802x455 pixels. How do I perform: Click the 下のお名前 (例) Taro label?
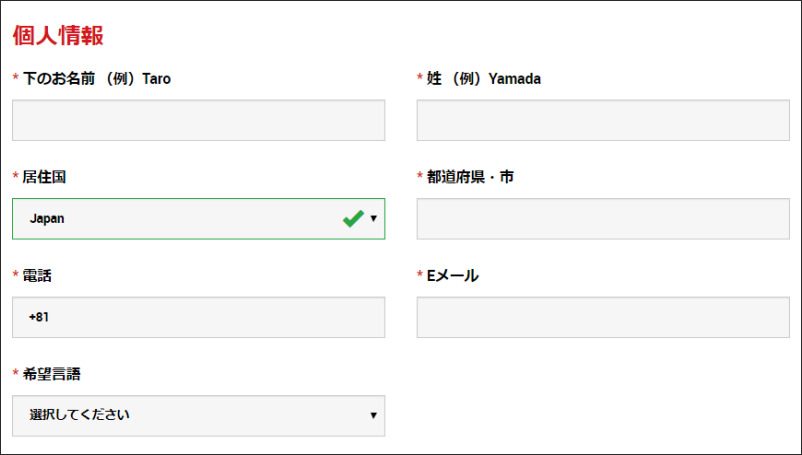(x=97, y=79)
